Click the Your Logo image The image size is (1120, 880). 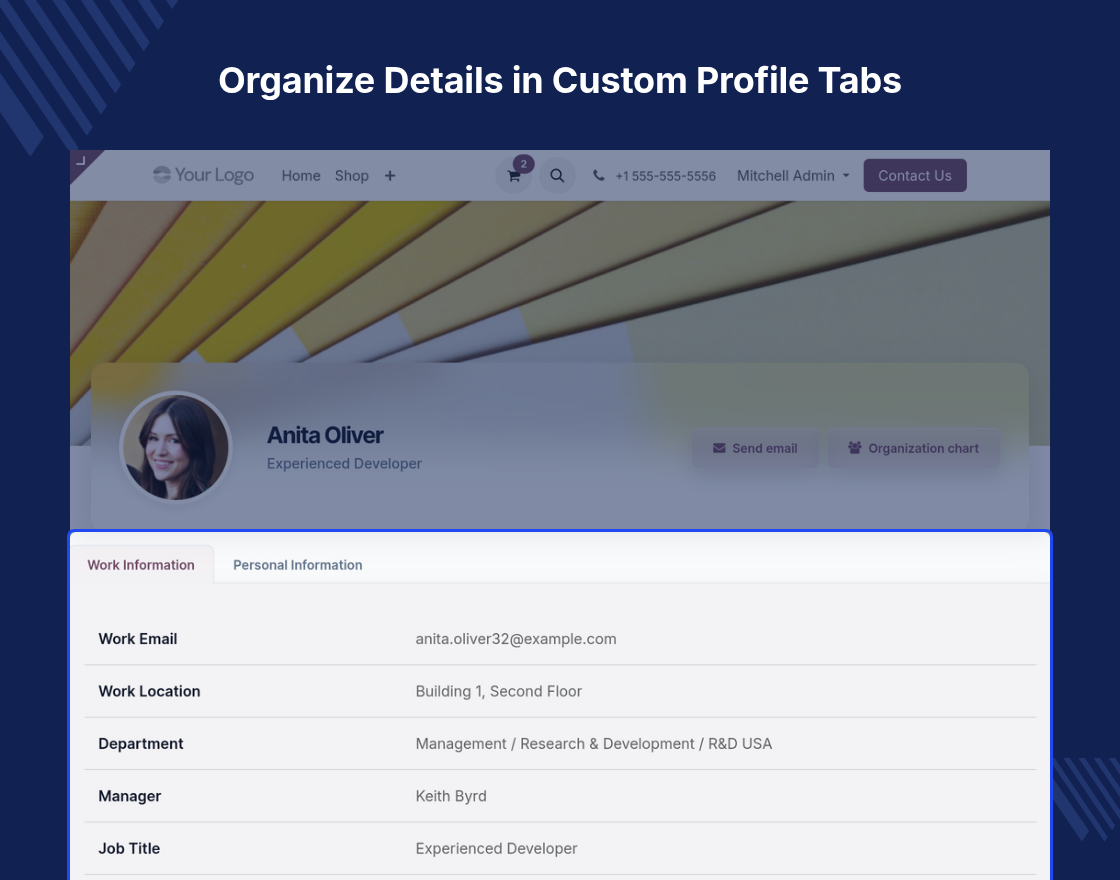click(204, 175)
